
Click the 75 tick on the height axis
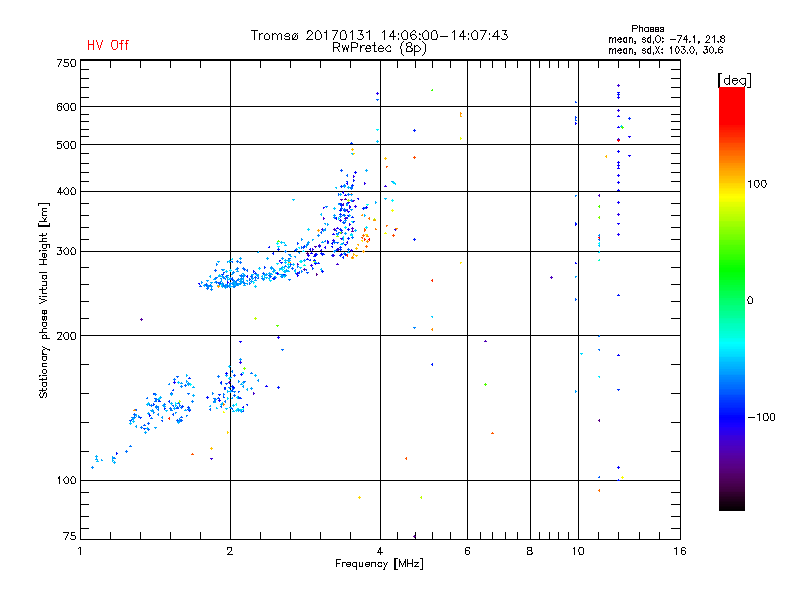[69, 536]
